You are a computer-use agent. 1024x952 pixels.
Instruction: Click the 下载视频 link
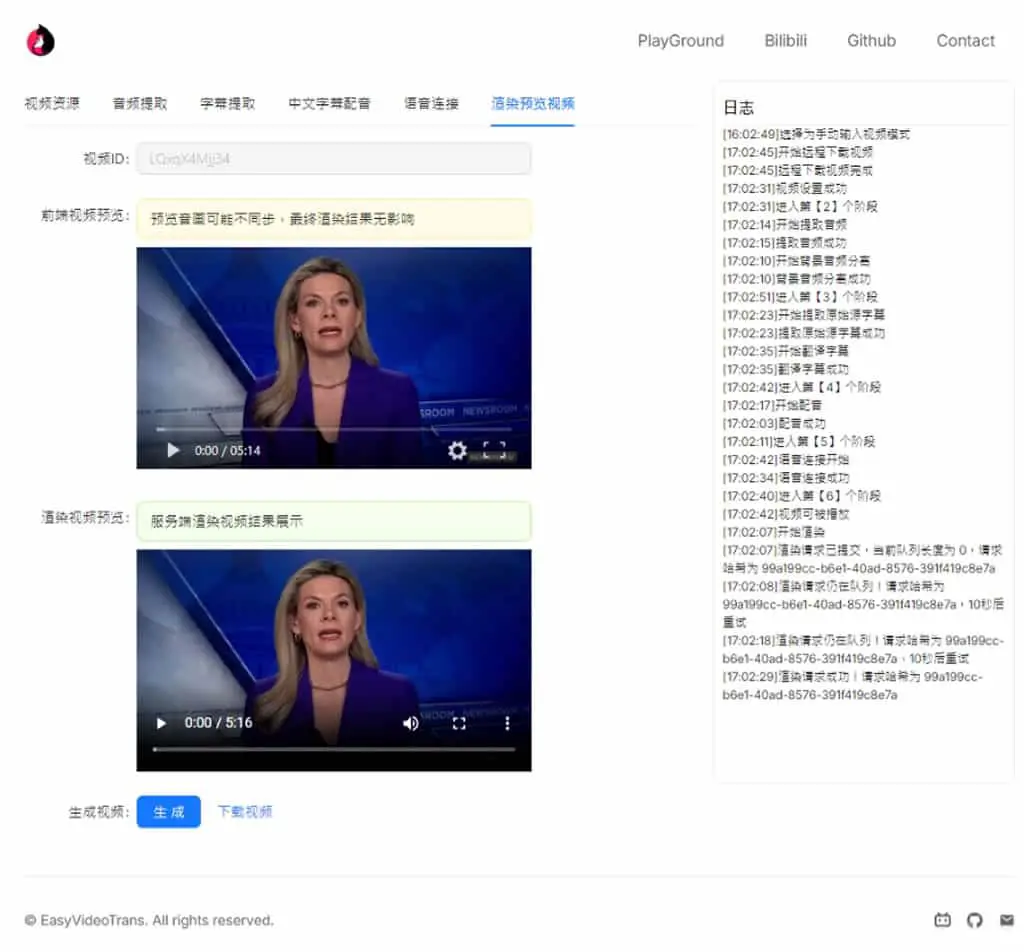click(245, 812)
